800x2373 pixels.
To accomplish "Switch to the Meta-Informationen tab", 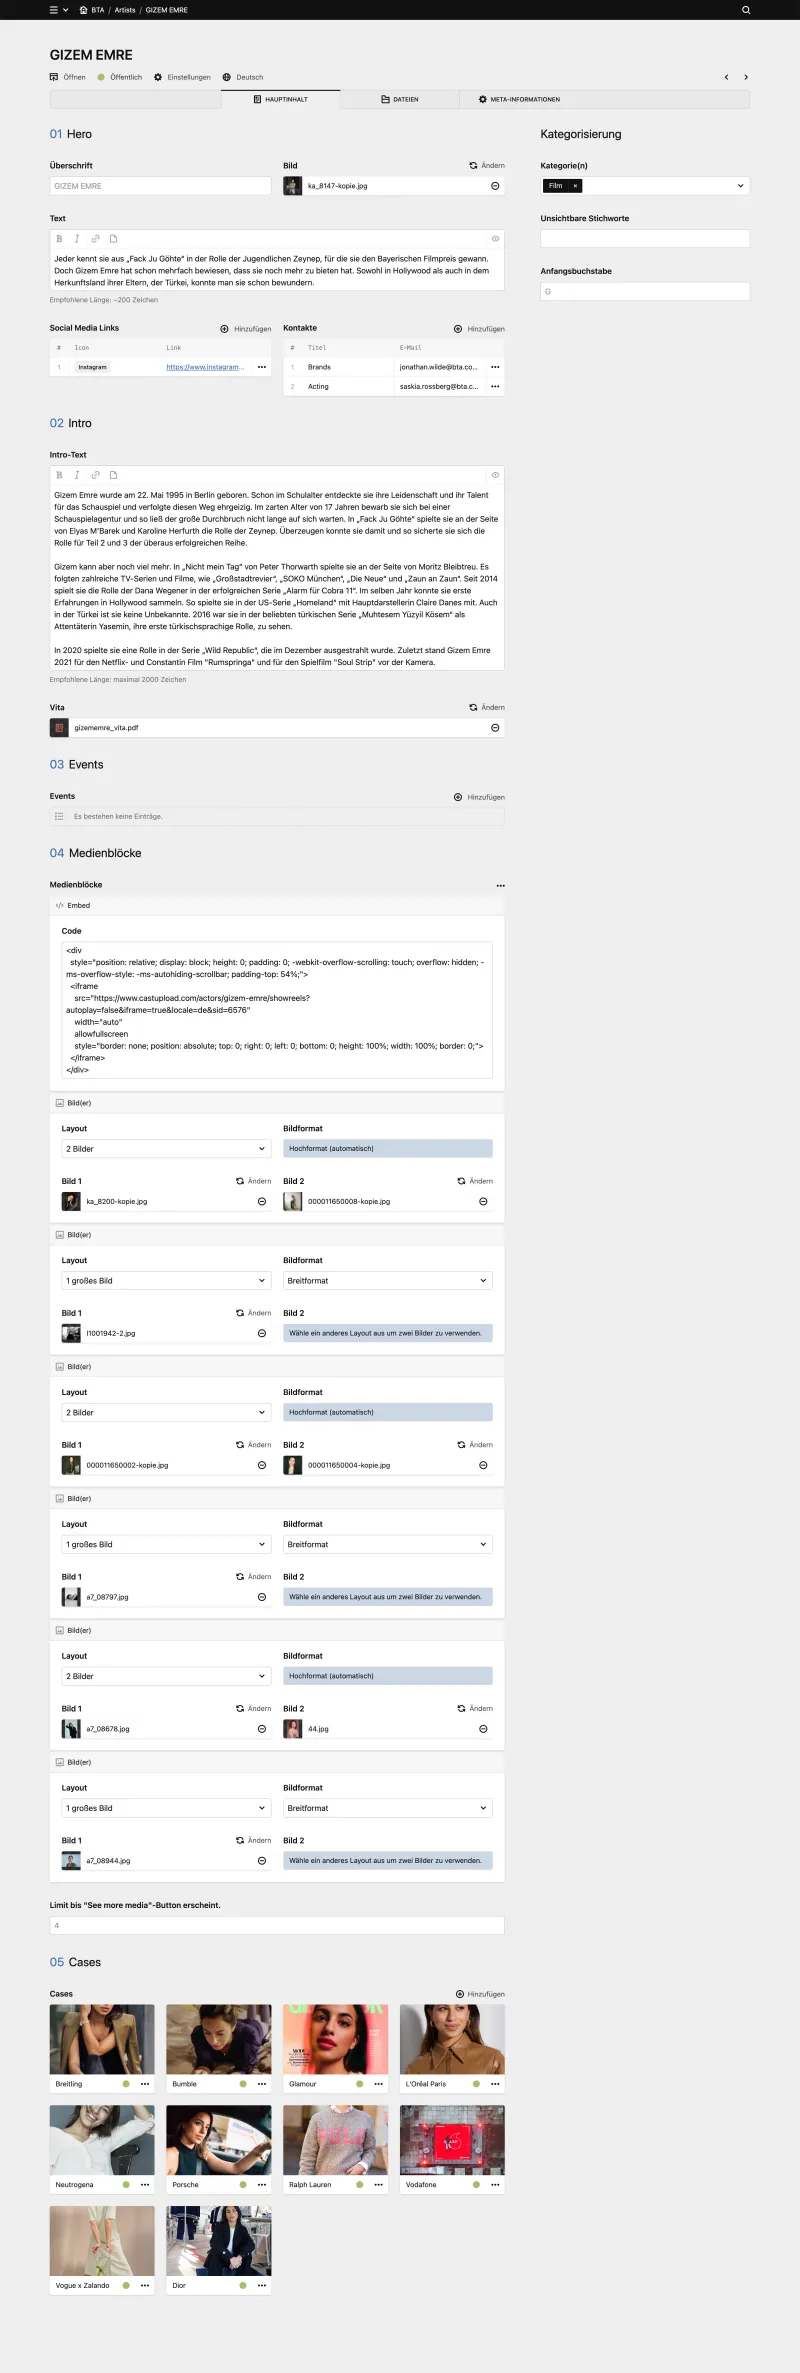I will tap(519, 99).
